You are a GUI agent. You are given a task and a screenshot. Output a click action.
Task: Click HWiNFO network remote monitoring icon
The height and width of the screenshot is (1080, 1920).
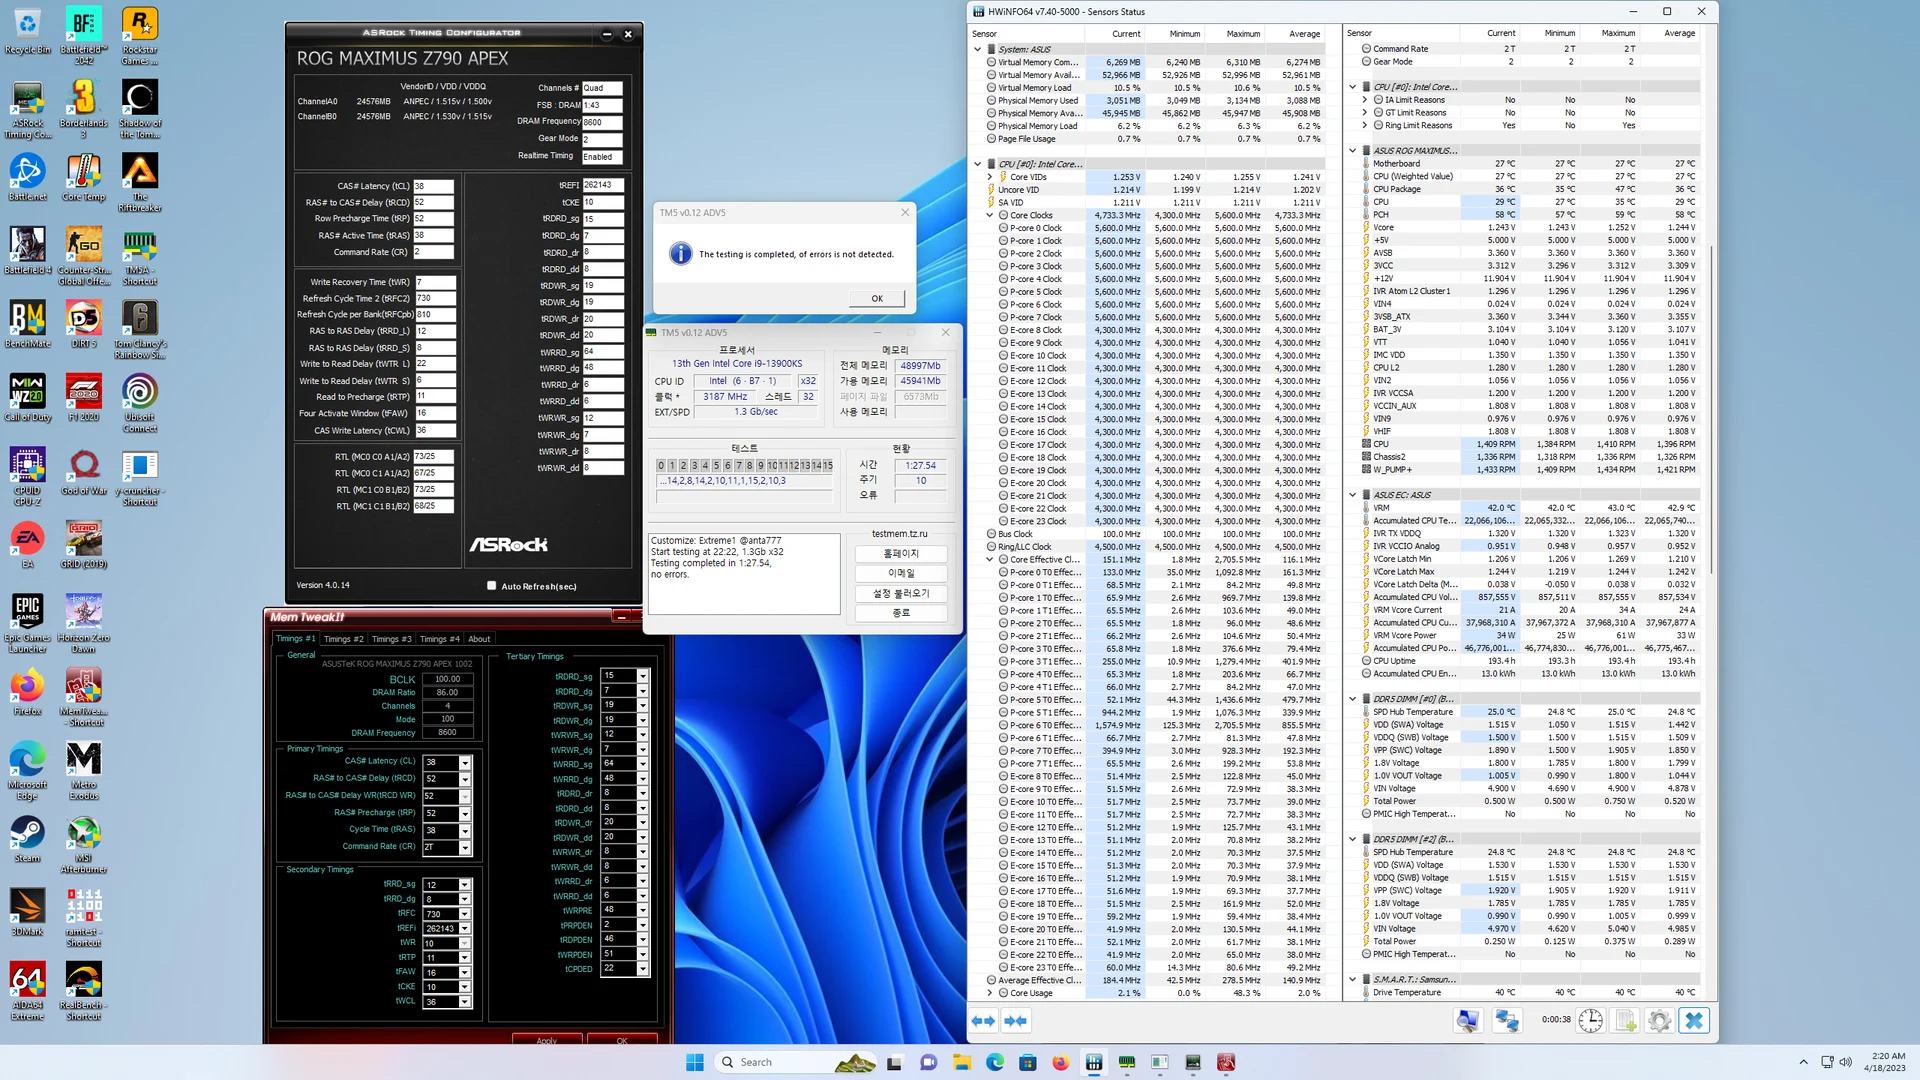(1506, 1021)
